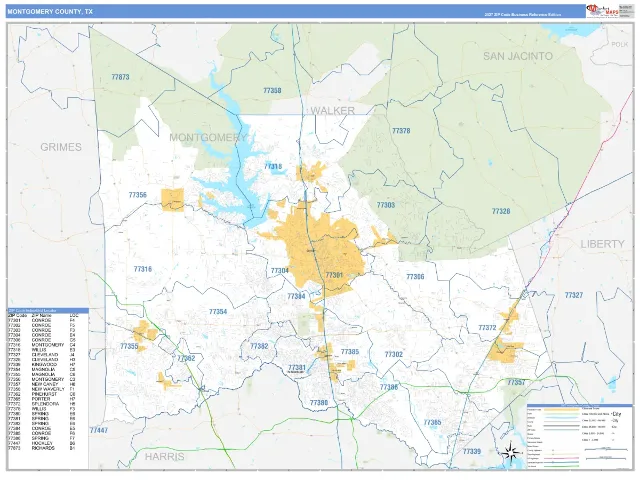Select ZIP code label 77357 on the map

coord(516,382)
